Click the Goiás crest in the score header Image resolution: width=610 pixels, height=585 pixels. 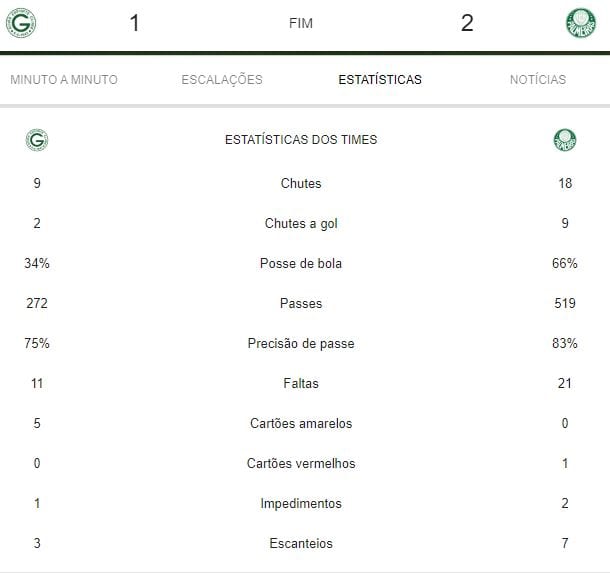[x=21, y=22]
